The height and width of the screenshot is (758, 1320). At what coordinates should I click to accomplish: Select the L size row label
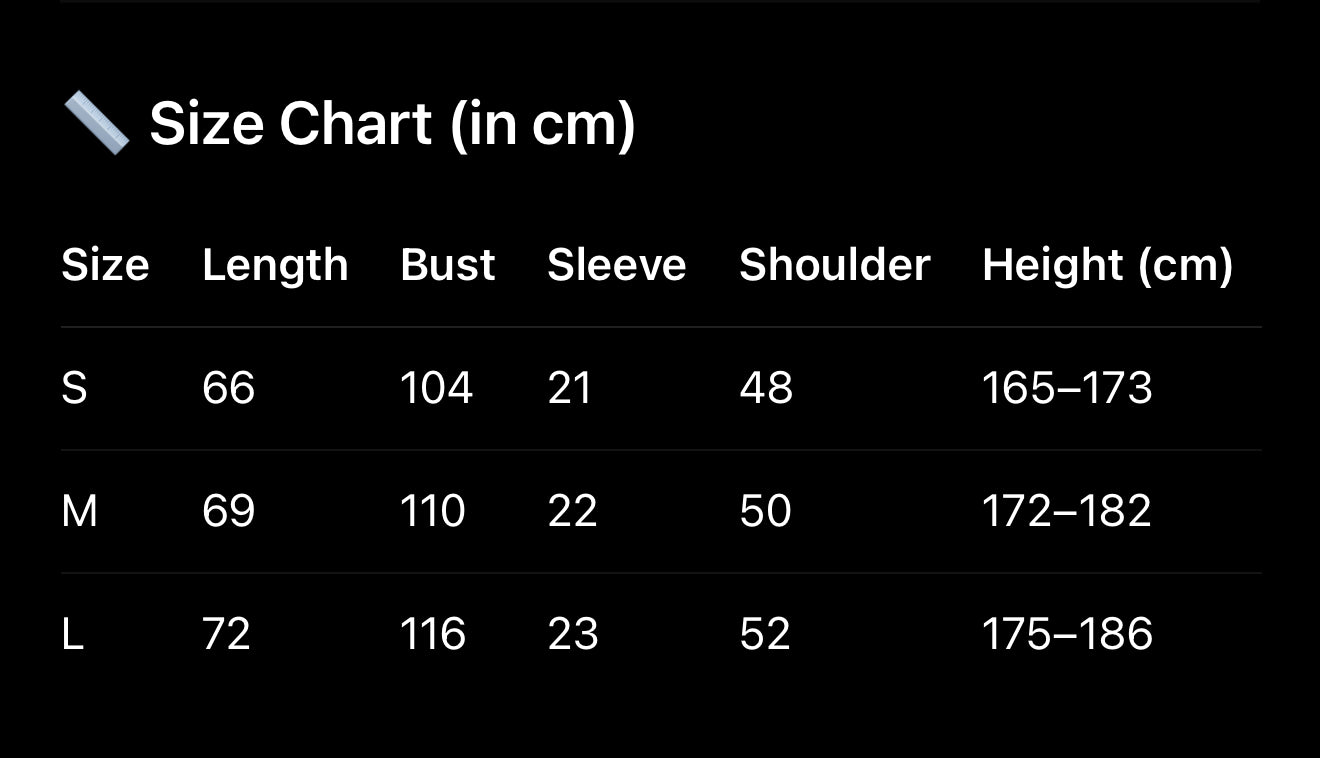click(72, 634)
